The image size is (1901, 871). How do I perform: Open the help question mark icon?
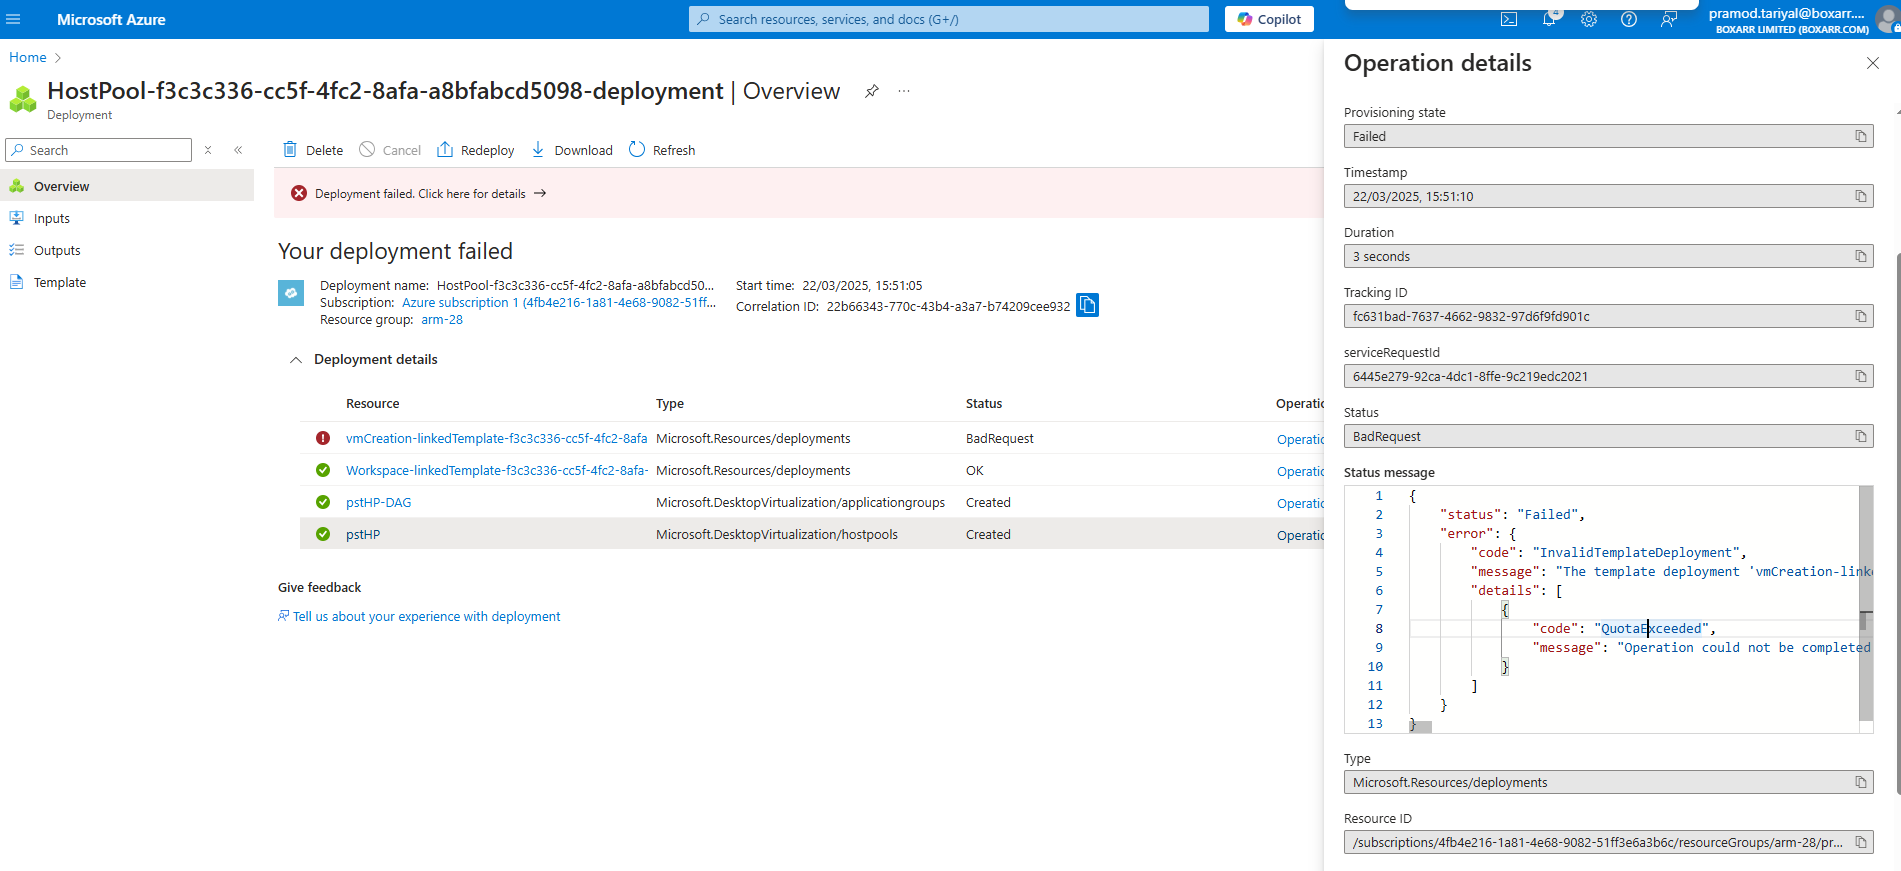(x=1629, y=19)
